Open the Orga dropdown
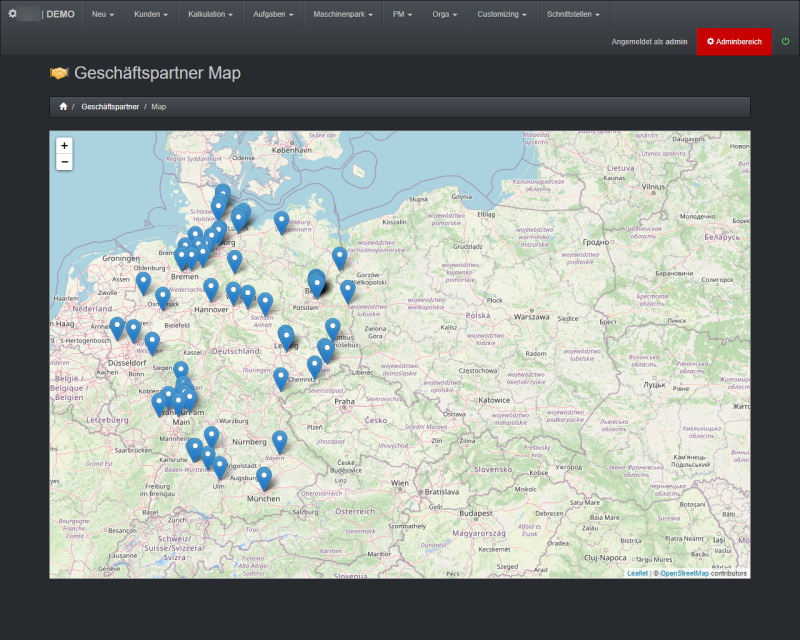The width and height of the screenshot is (800, 640). (x=444, y=14)
